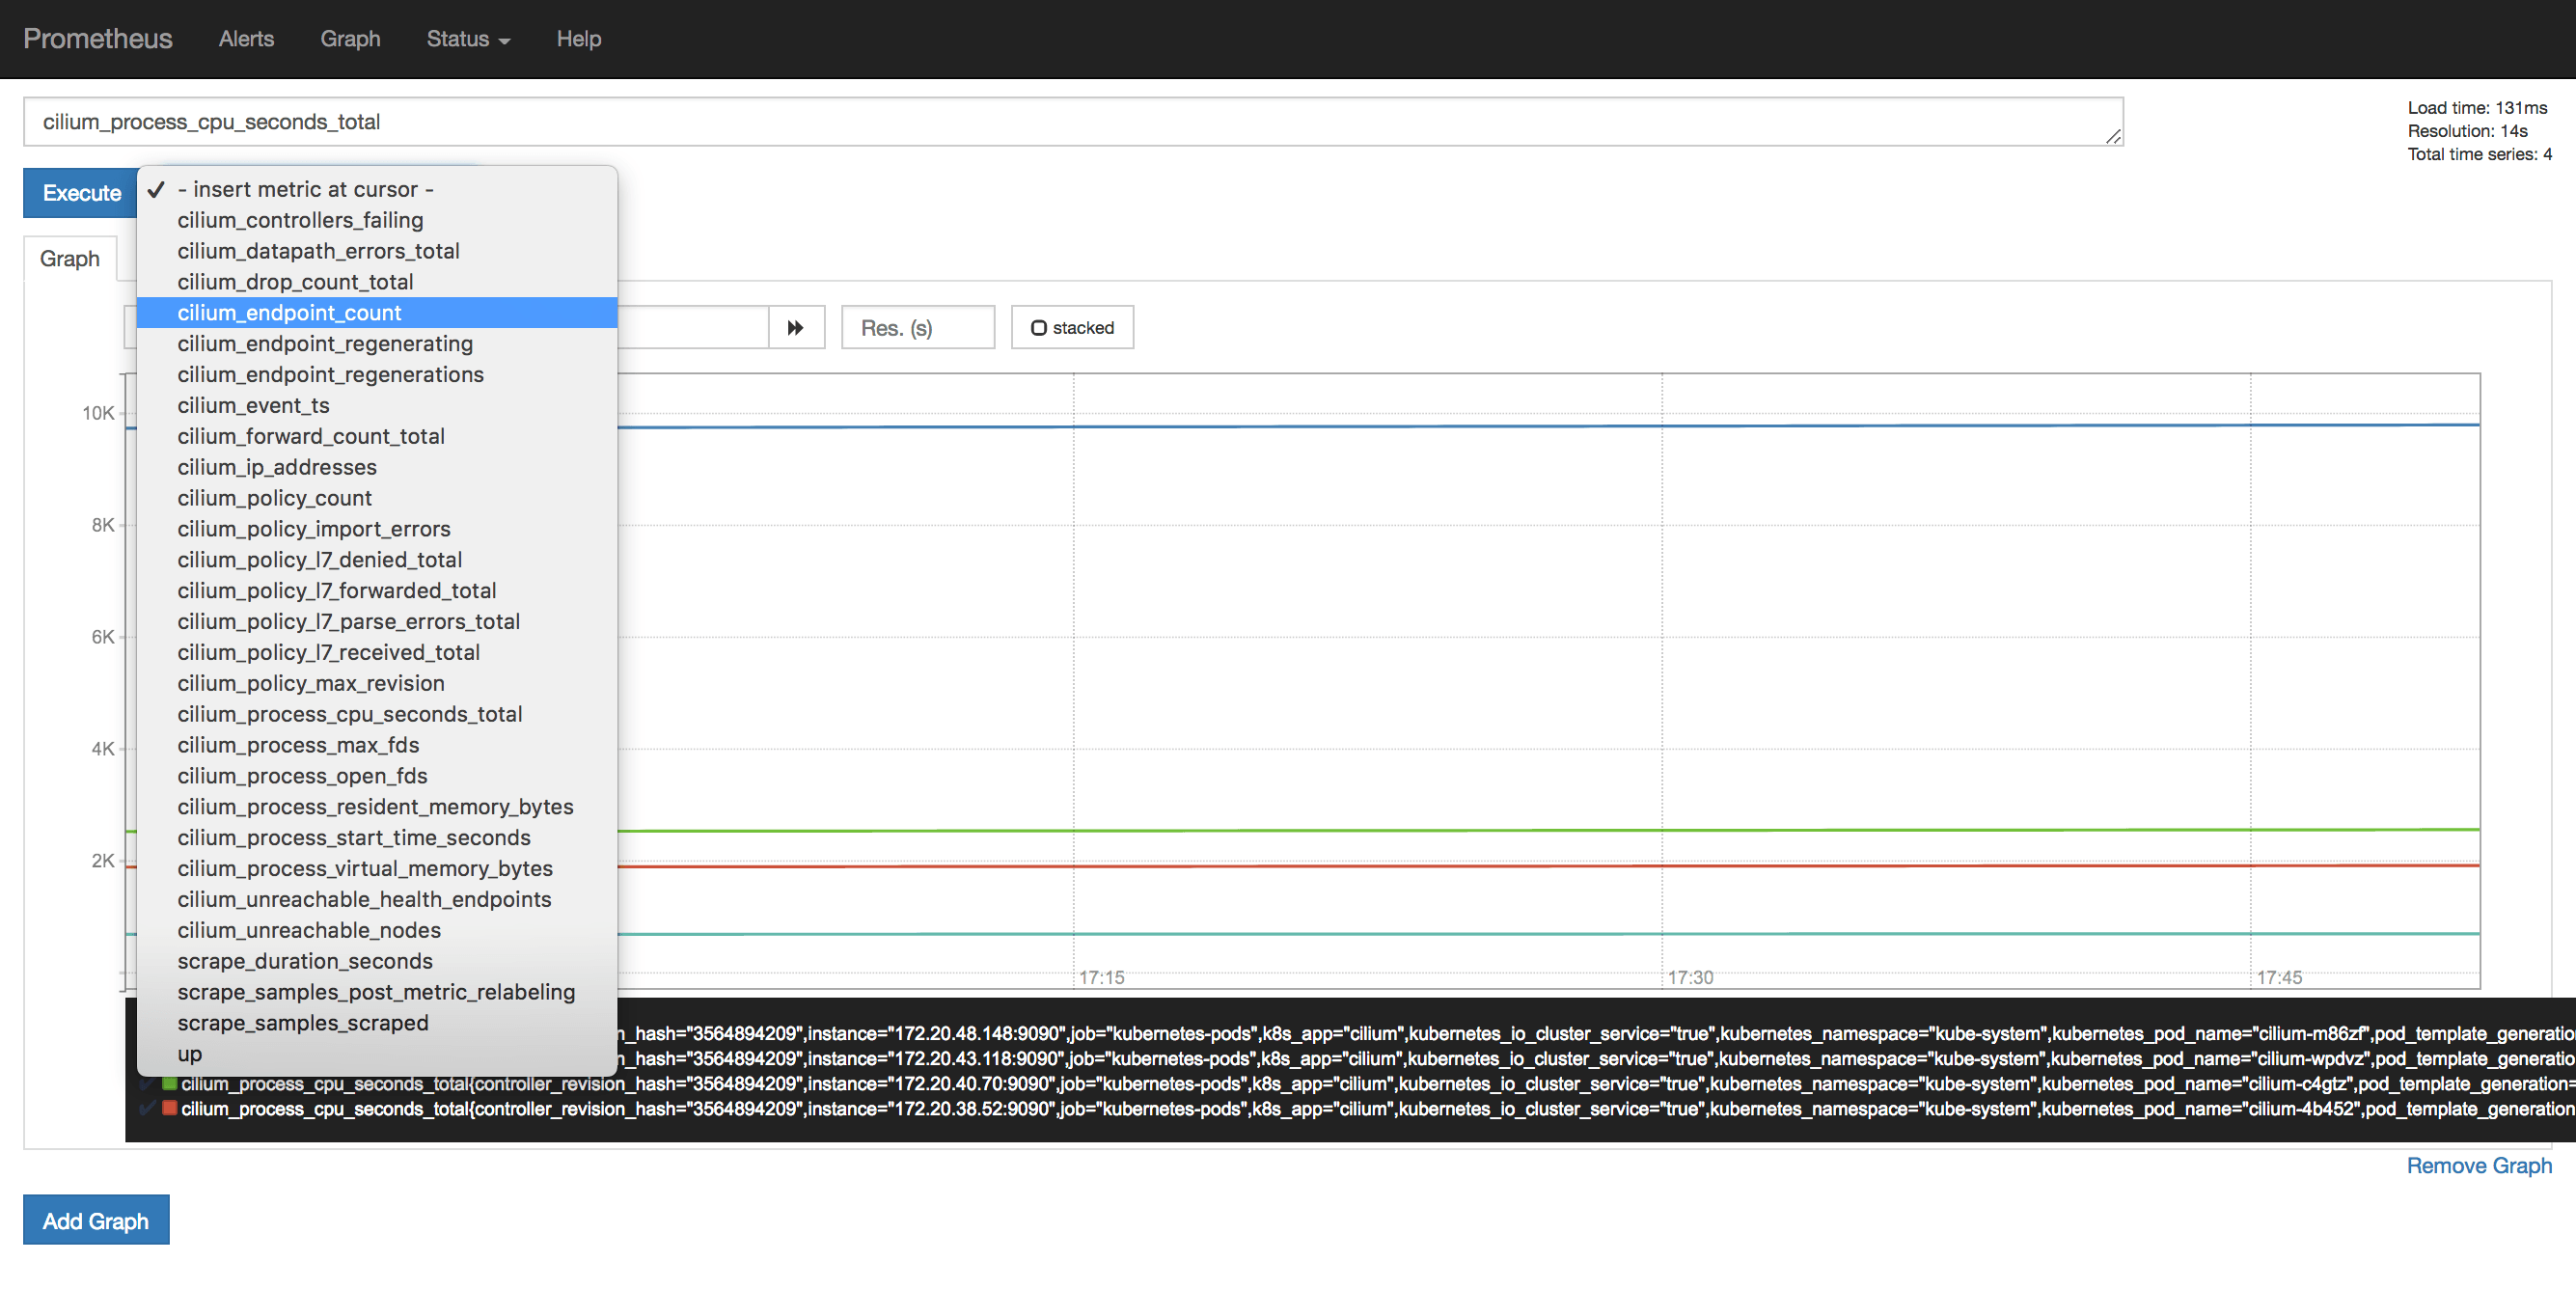2576x1289 pixels.
Task: Open the Help page
Action: (579, 39)
